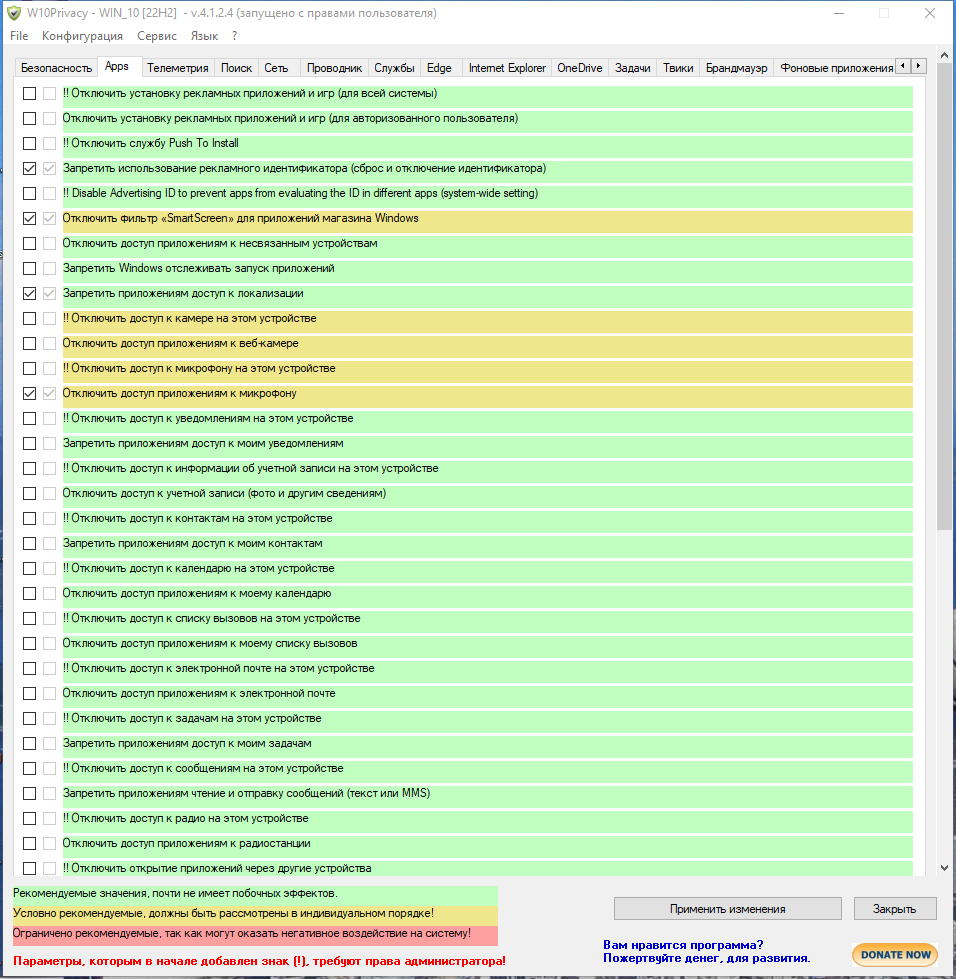Image resolution: width=956 pixels, height=979 pixels.
Task: Select text Отключить доступ приложениям к несвязанным устройствам
Action: [x=220, y=244]
